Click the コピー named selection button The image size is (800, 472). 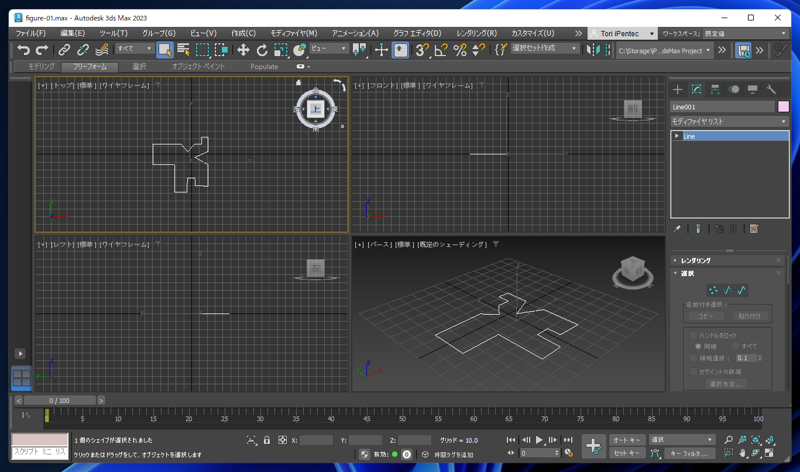point(706,316)
